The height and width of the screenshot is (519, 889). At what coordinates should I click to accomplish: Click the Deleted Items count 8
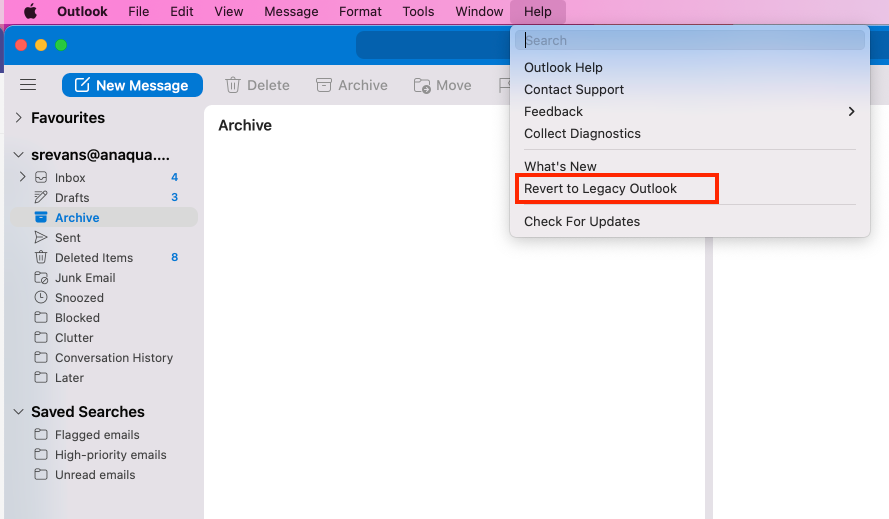pos(175,257)
